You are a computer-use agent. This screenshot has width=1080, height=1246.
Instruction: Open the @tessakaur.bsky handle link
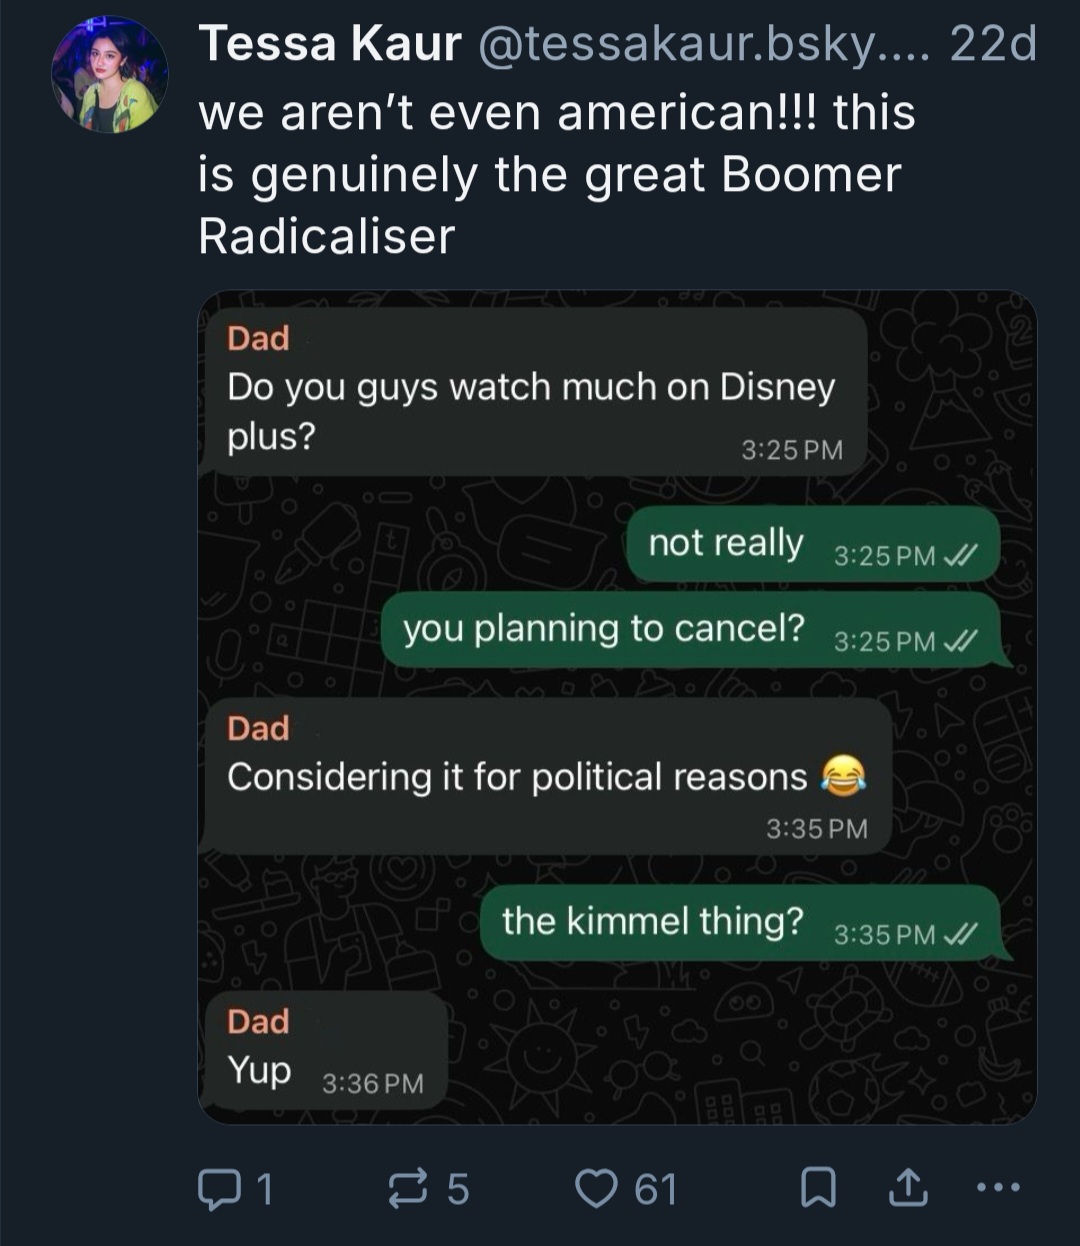pyautogui.click(x=704, y=44)
